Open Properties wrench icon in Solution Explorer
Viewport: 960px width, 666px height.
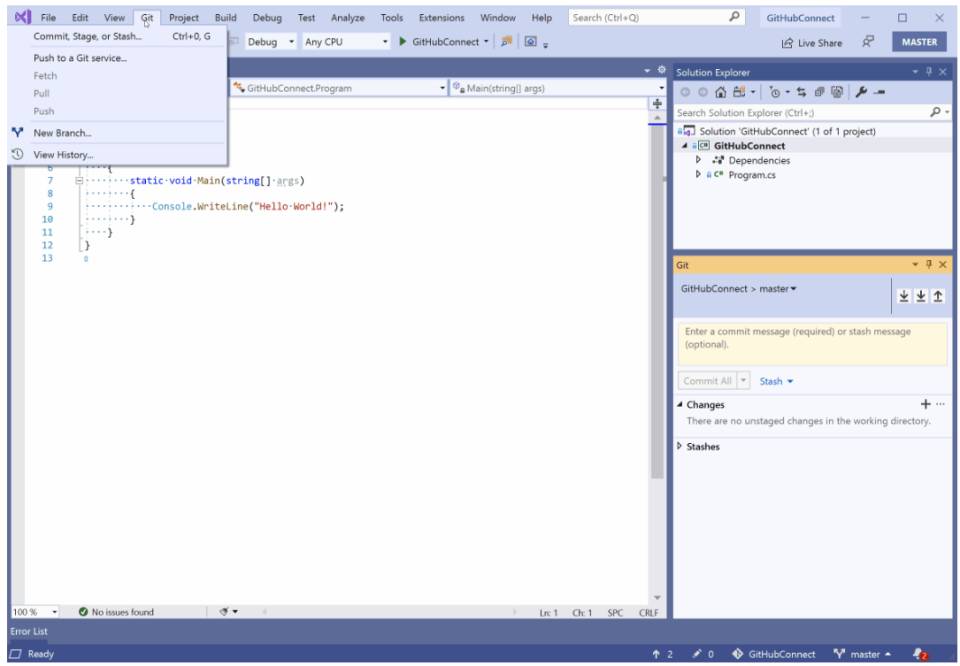pos(861,92)
